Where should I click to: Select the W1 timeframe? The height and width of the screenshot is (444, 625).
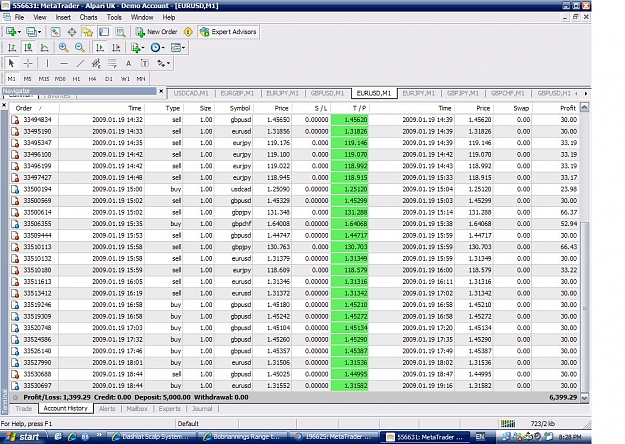[125, 79]
